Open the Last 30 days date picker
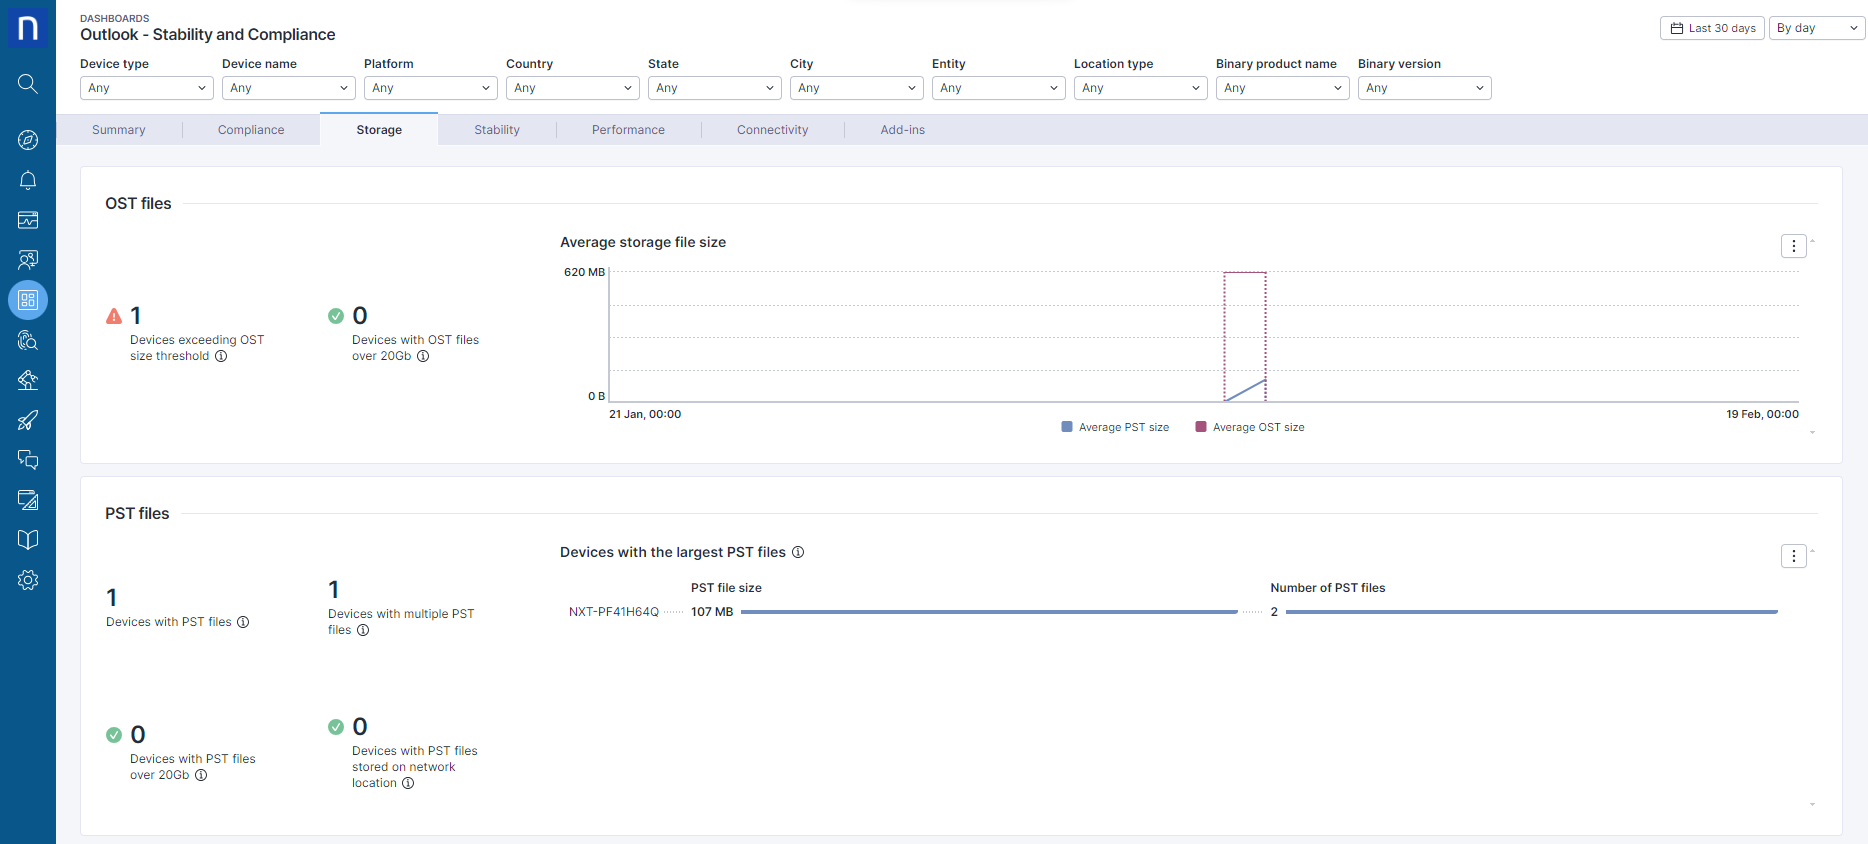 1712,28
